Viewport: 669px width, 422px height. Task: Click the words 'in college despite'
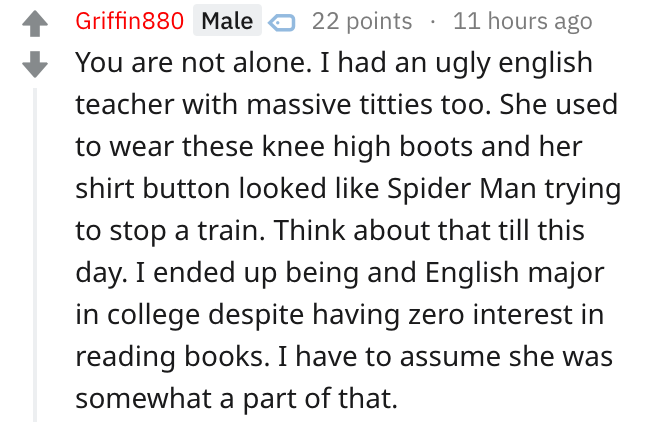click(190, 315)
